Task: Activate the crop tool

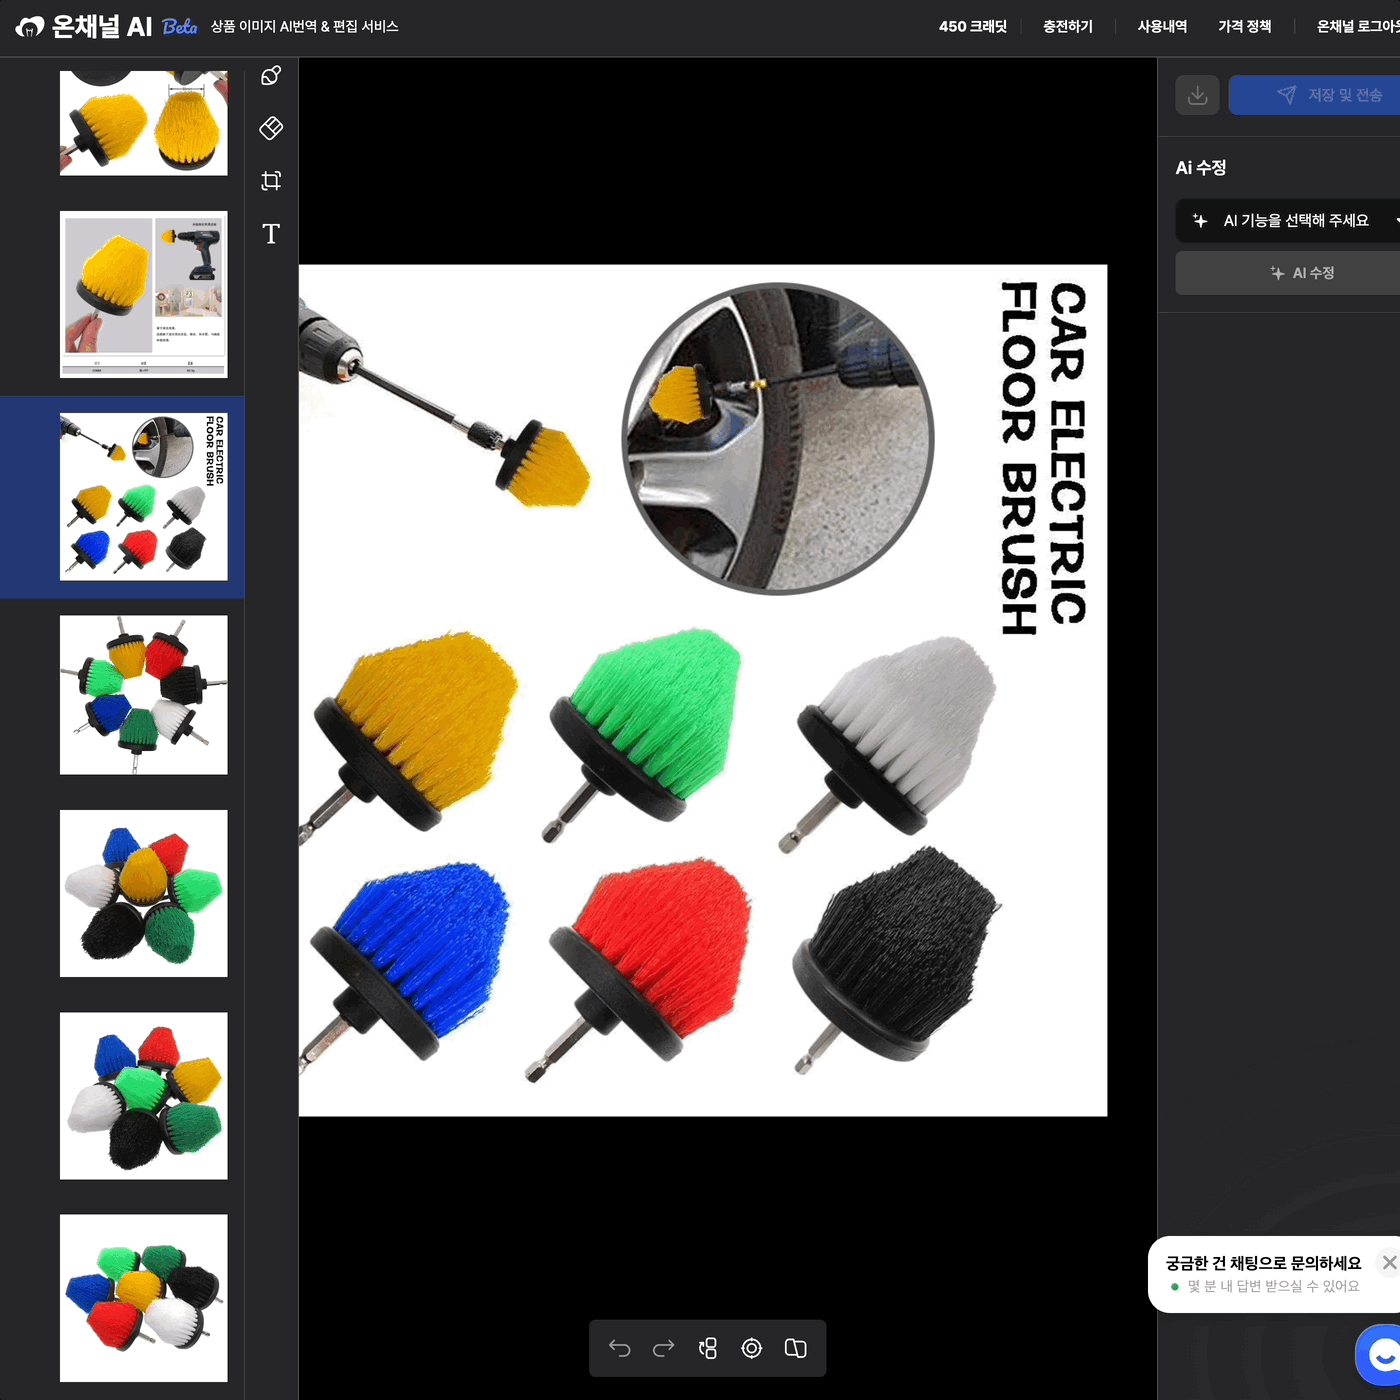Action: click(x=271, y=181)
